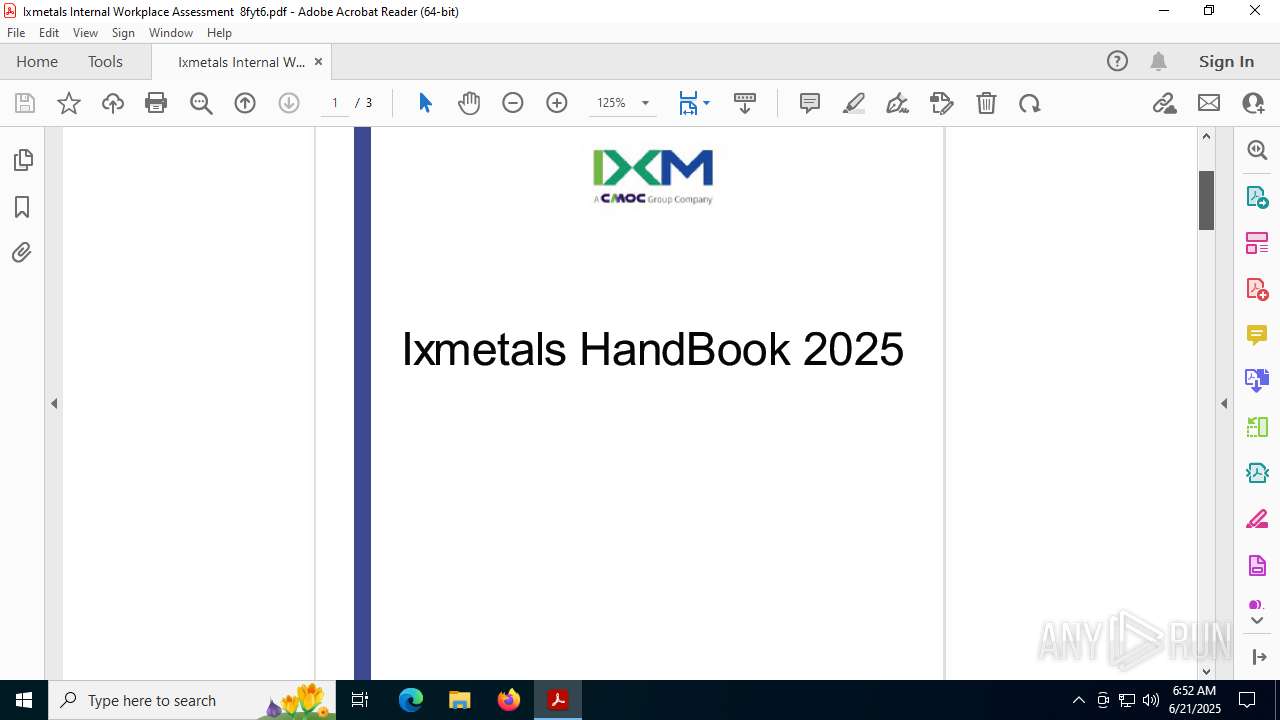Open the find text magnifier tool
This screenshot has width=1280, height=720.
(x=201, y=103)
